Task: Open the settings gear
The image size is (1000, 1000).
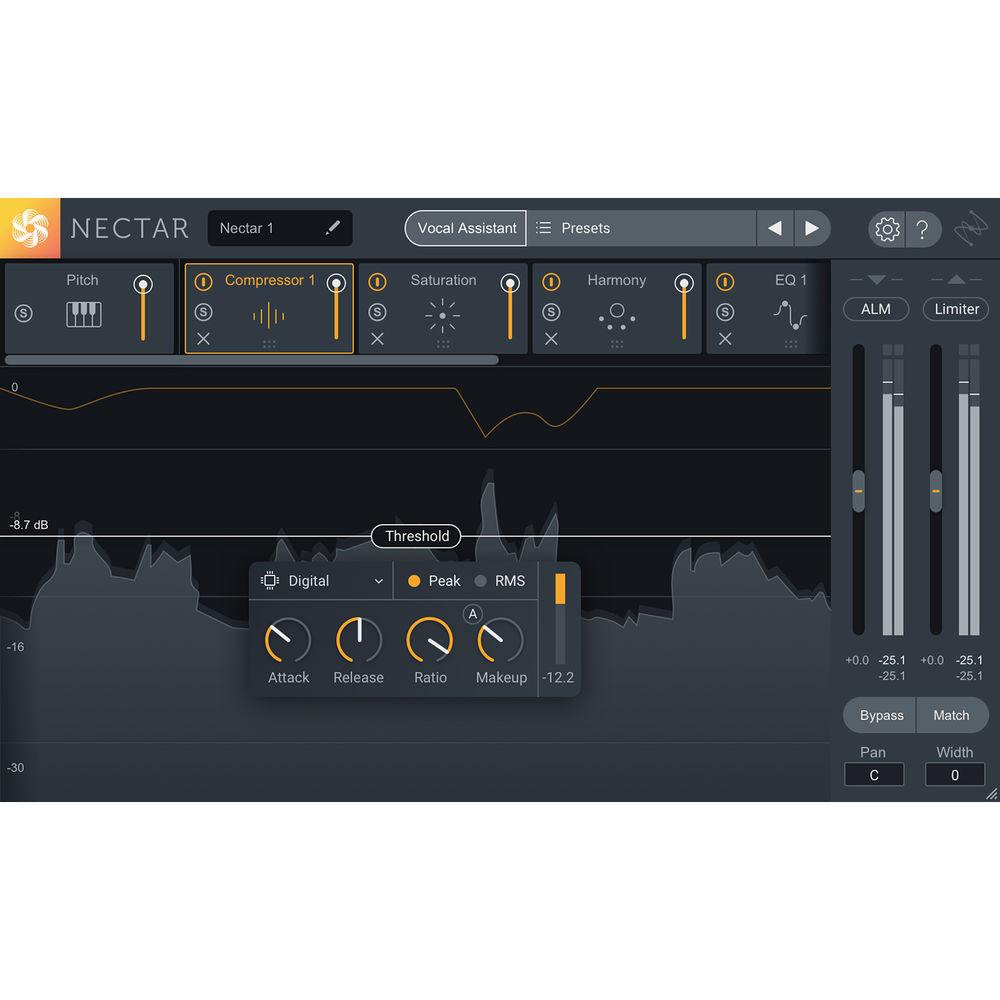Action: 886,229
